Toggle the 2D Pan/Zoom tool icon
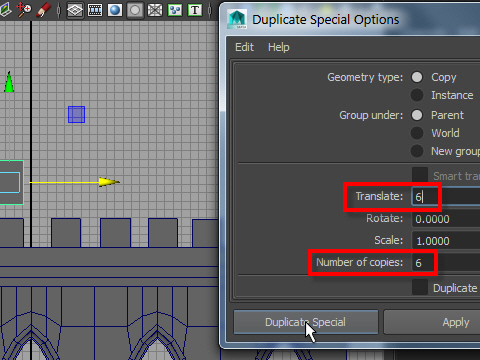The width and height of the screenshot is (480, 360). tap(24, 10)
